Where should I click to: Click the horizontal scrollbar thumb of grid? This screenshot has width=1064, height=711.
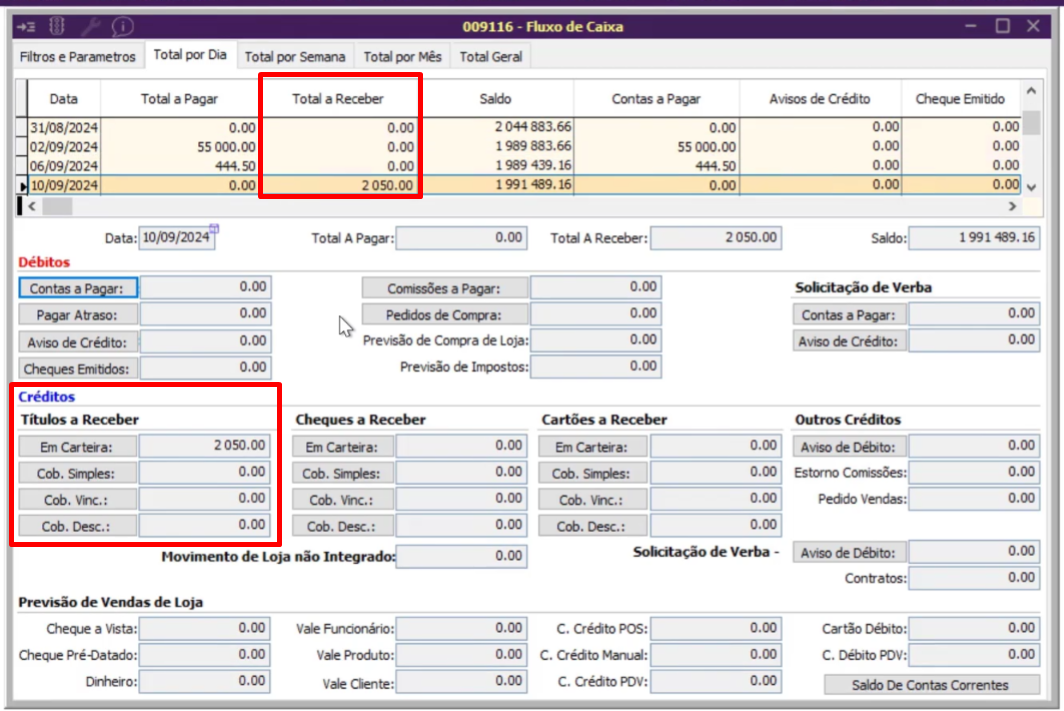(57, 206)
